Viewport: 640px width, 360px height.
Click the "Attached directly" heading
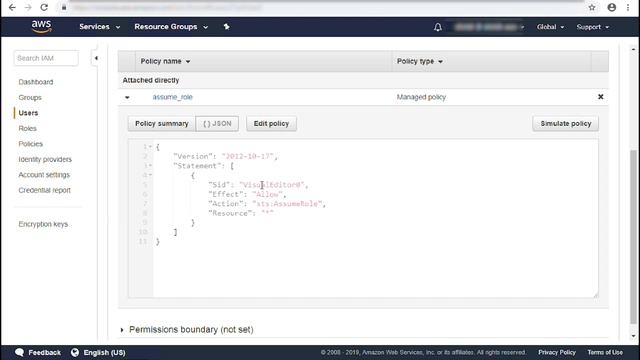coord(151,80)
